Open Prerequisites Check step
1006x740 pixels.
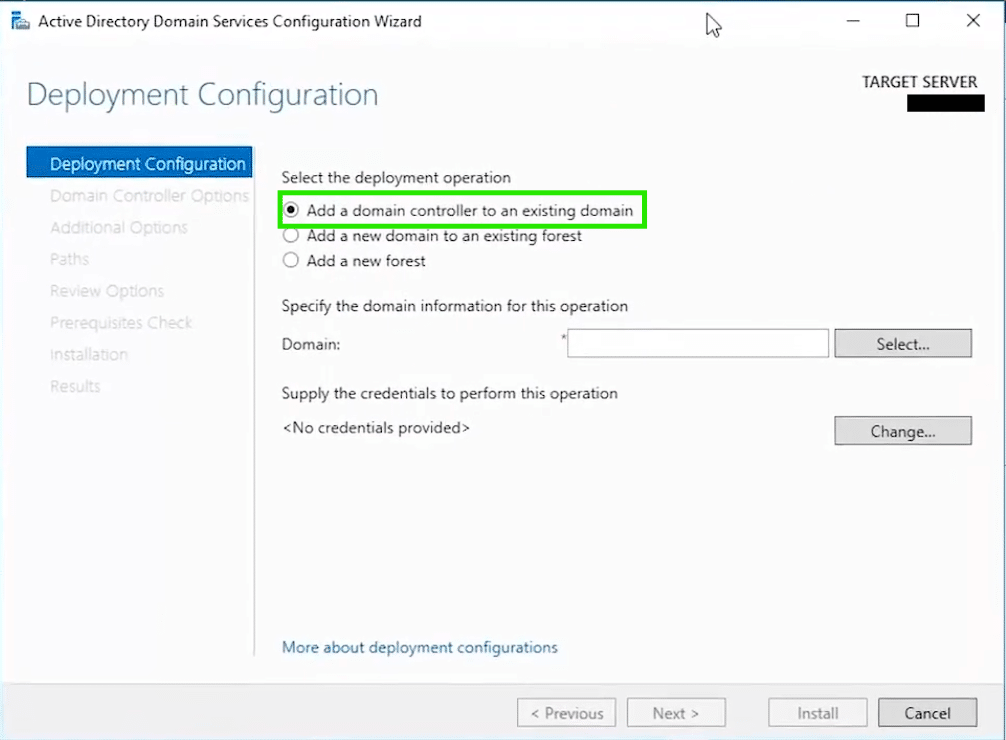click(x=121, y=322)
